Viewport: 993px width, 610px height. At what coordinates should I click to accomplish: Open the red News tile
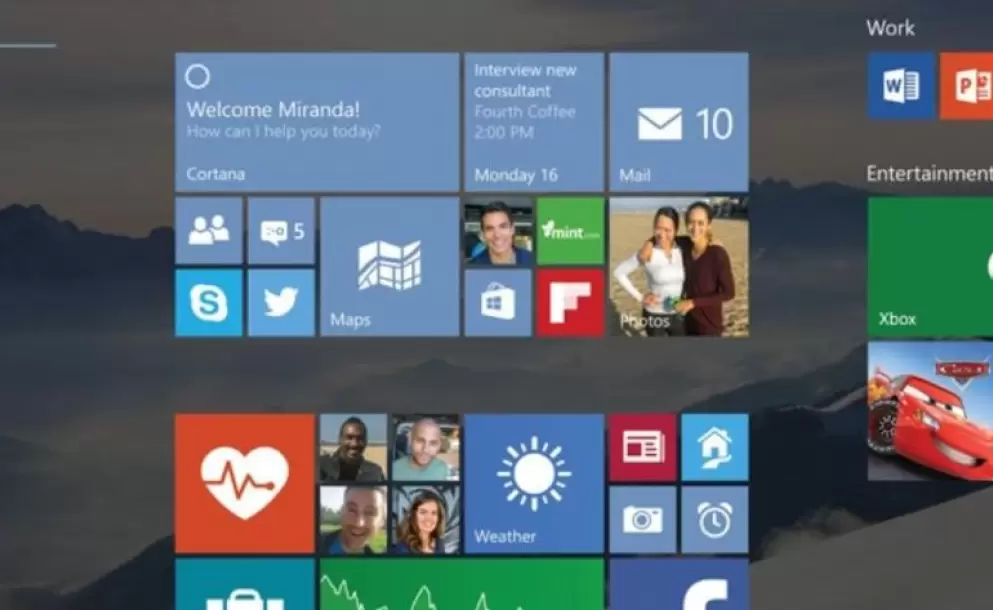point(642,447)
